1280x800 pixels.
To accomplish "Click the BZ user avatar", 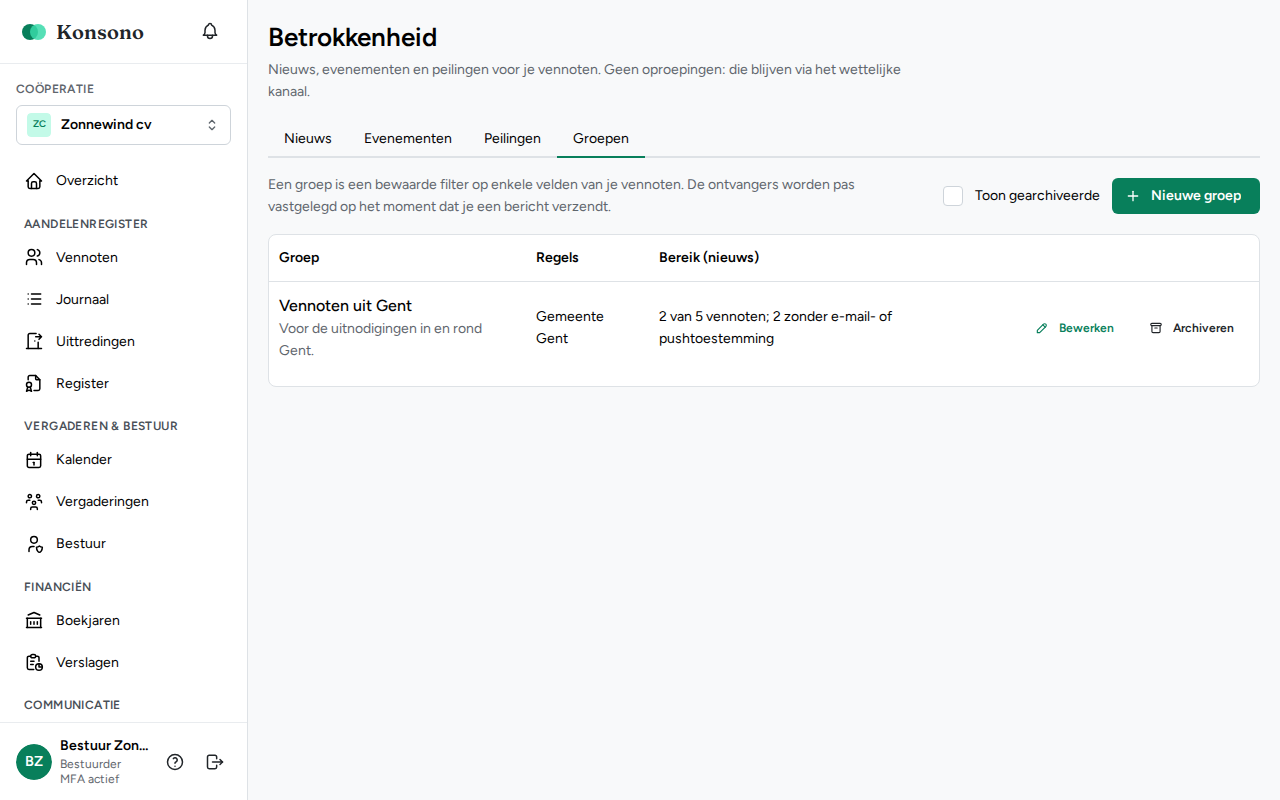I will (x=34, y=762).
